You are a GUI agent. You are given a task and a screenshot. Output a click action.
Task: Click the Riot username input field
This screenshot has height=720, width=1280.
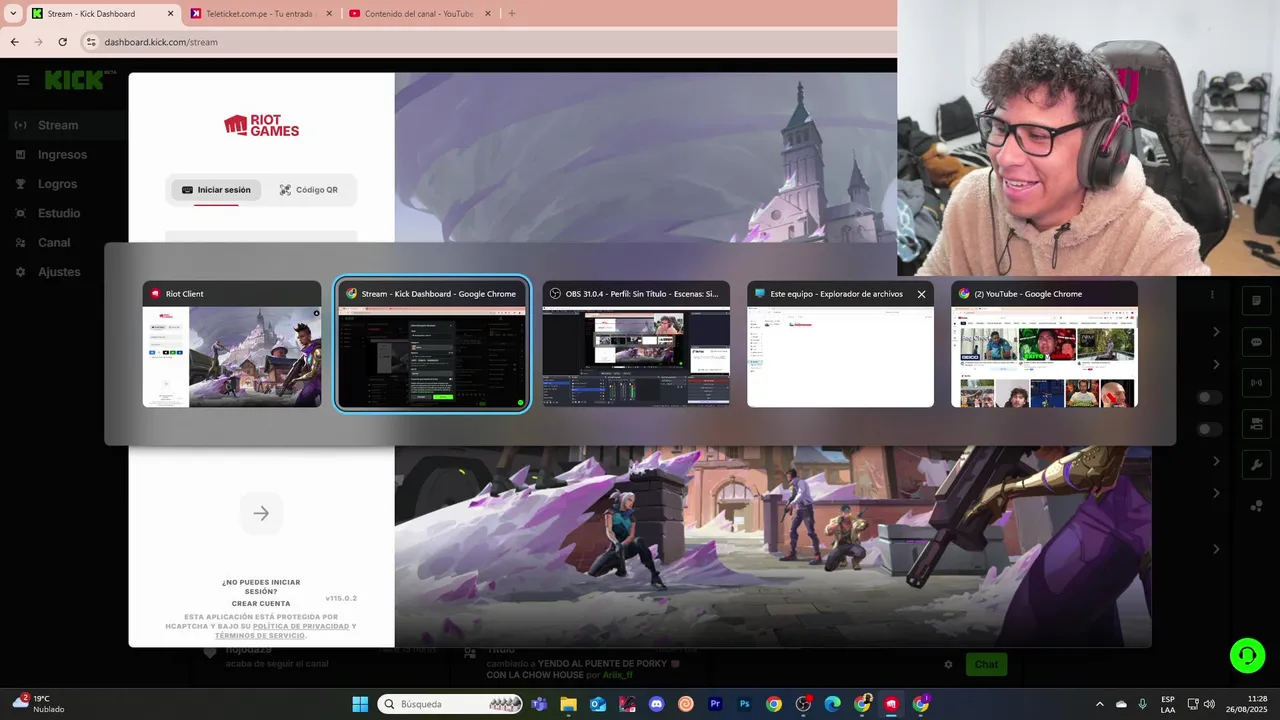pyautogui.click(x=261, y=237)
